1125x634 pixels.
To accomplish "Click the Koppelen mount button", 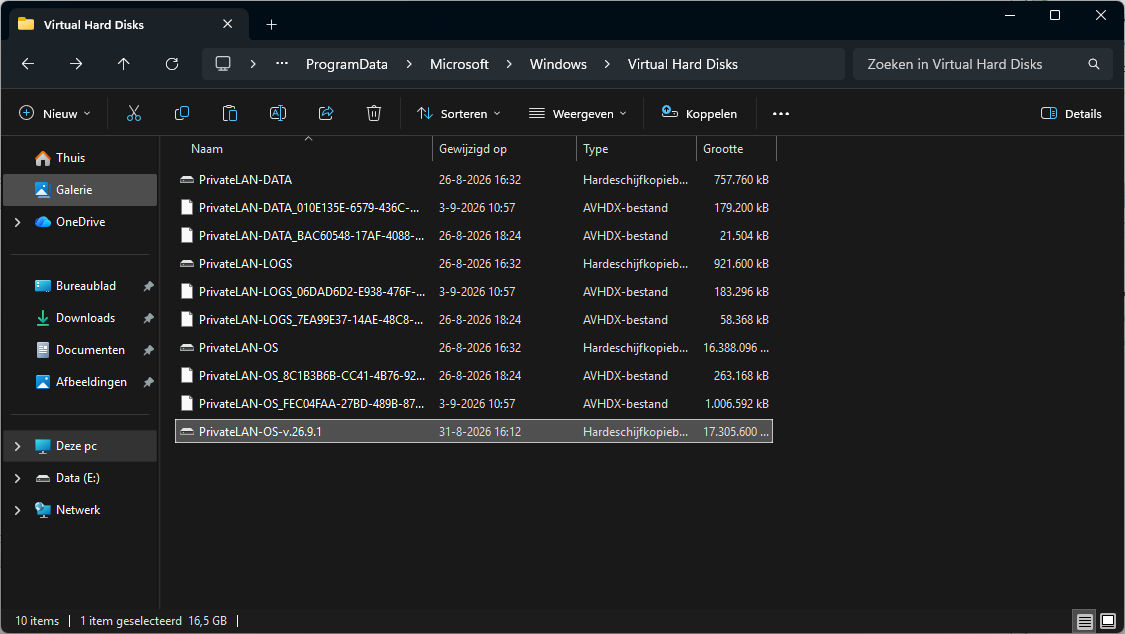I will point(700,113).
